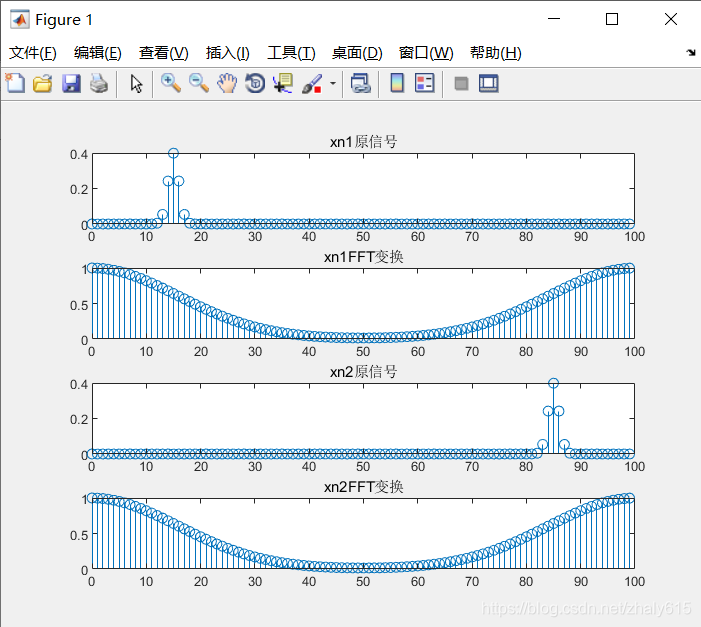The width and height of the screenshot is (701, 627).
Task: Click the title 'xn2FFT变换'
Action: [363, 487]
